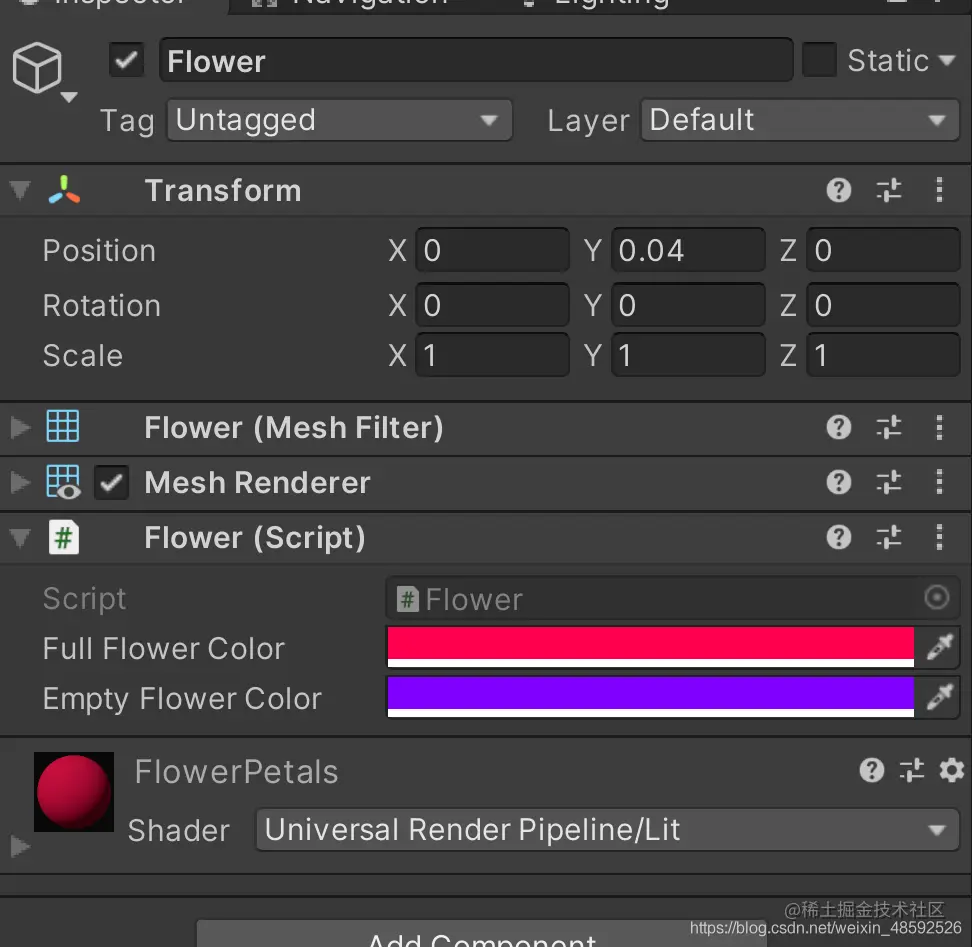Open Mesh Filter help reference
Screen dimensions: 972x947
coord(839,428)
